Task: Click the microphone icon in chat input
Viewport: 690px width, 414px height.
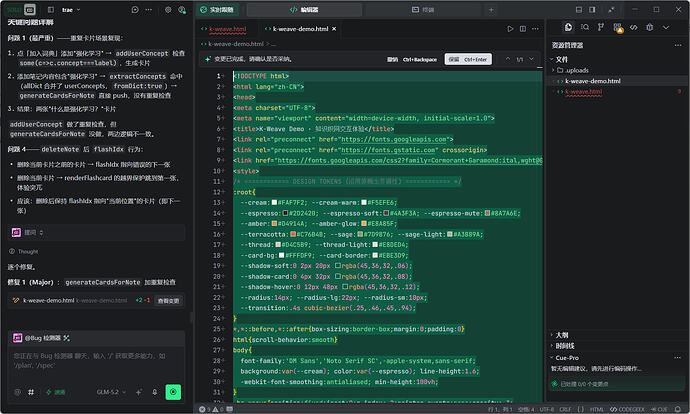Action: [x=154, y=392]
